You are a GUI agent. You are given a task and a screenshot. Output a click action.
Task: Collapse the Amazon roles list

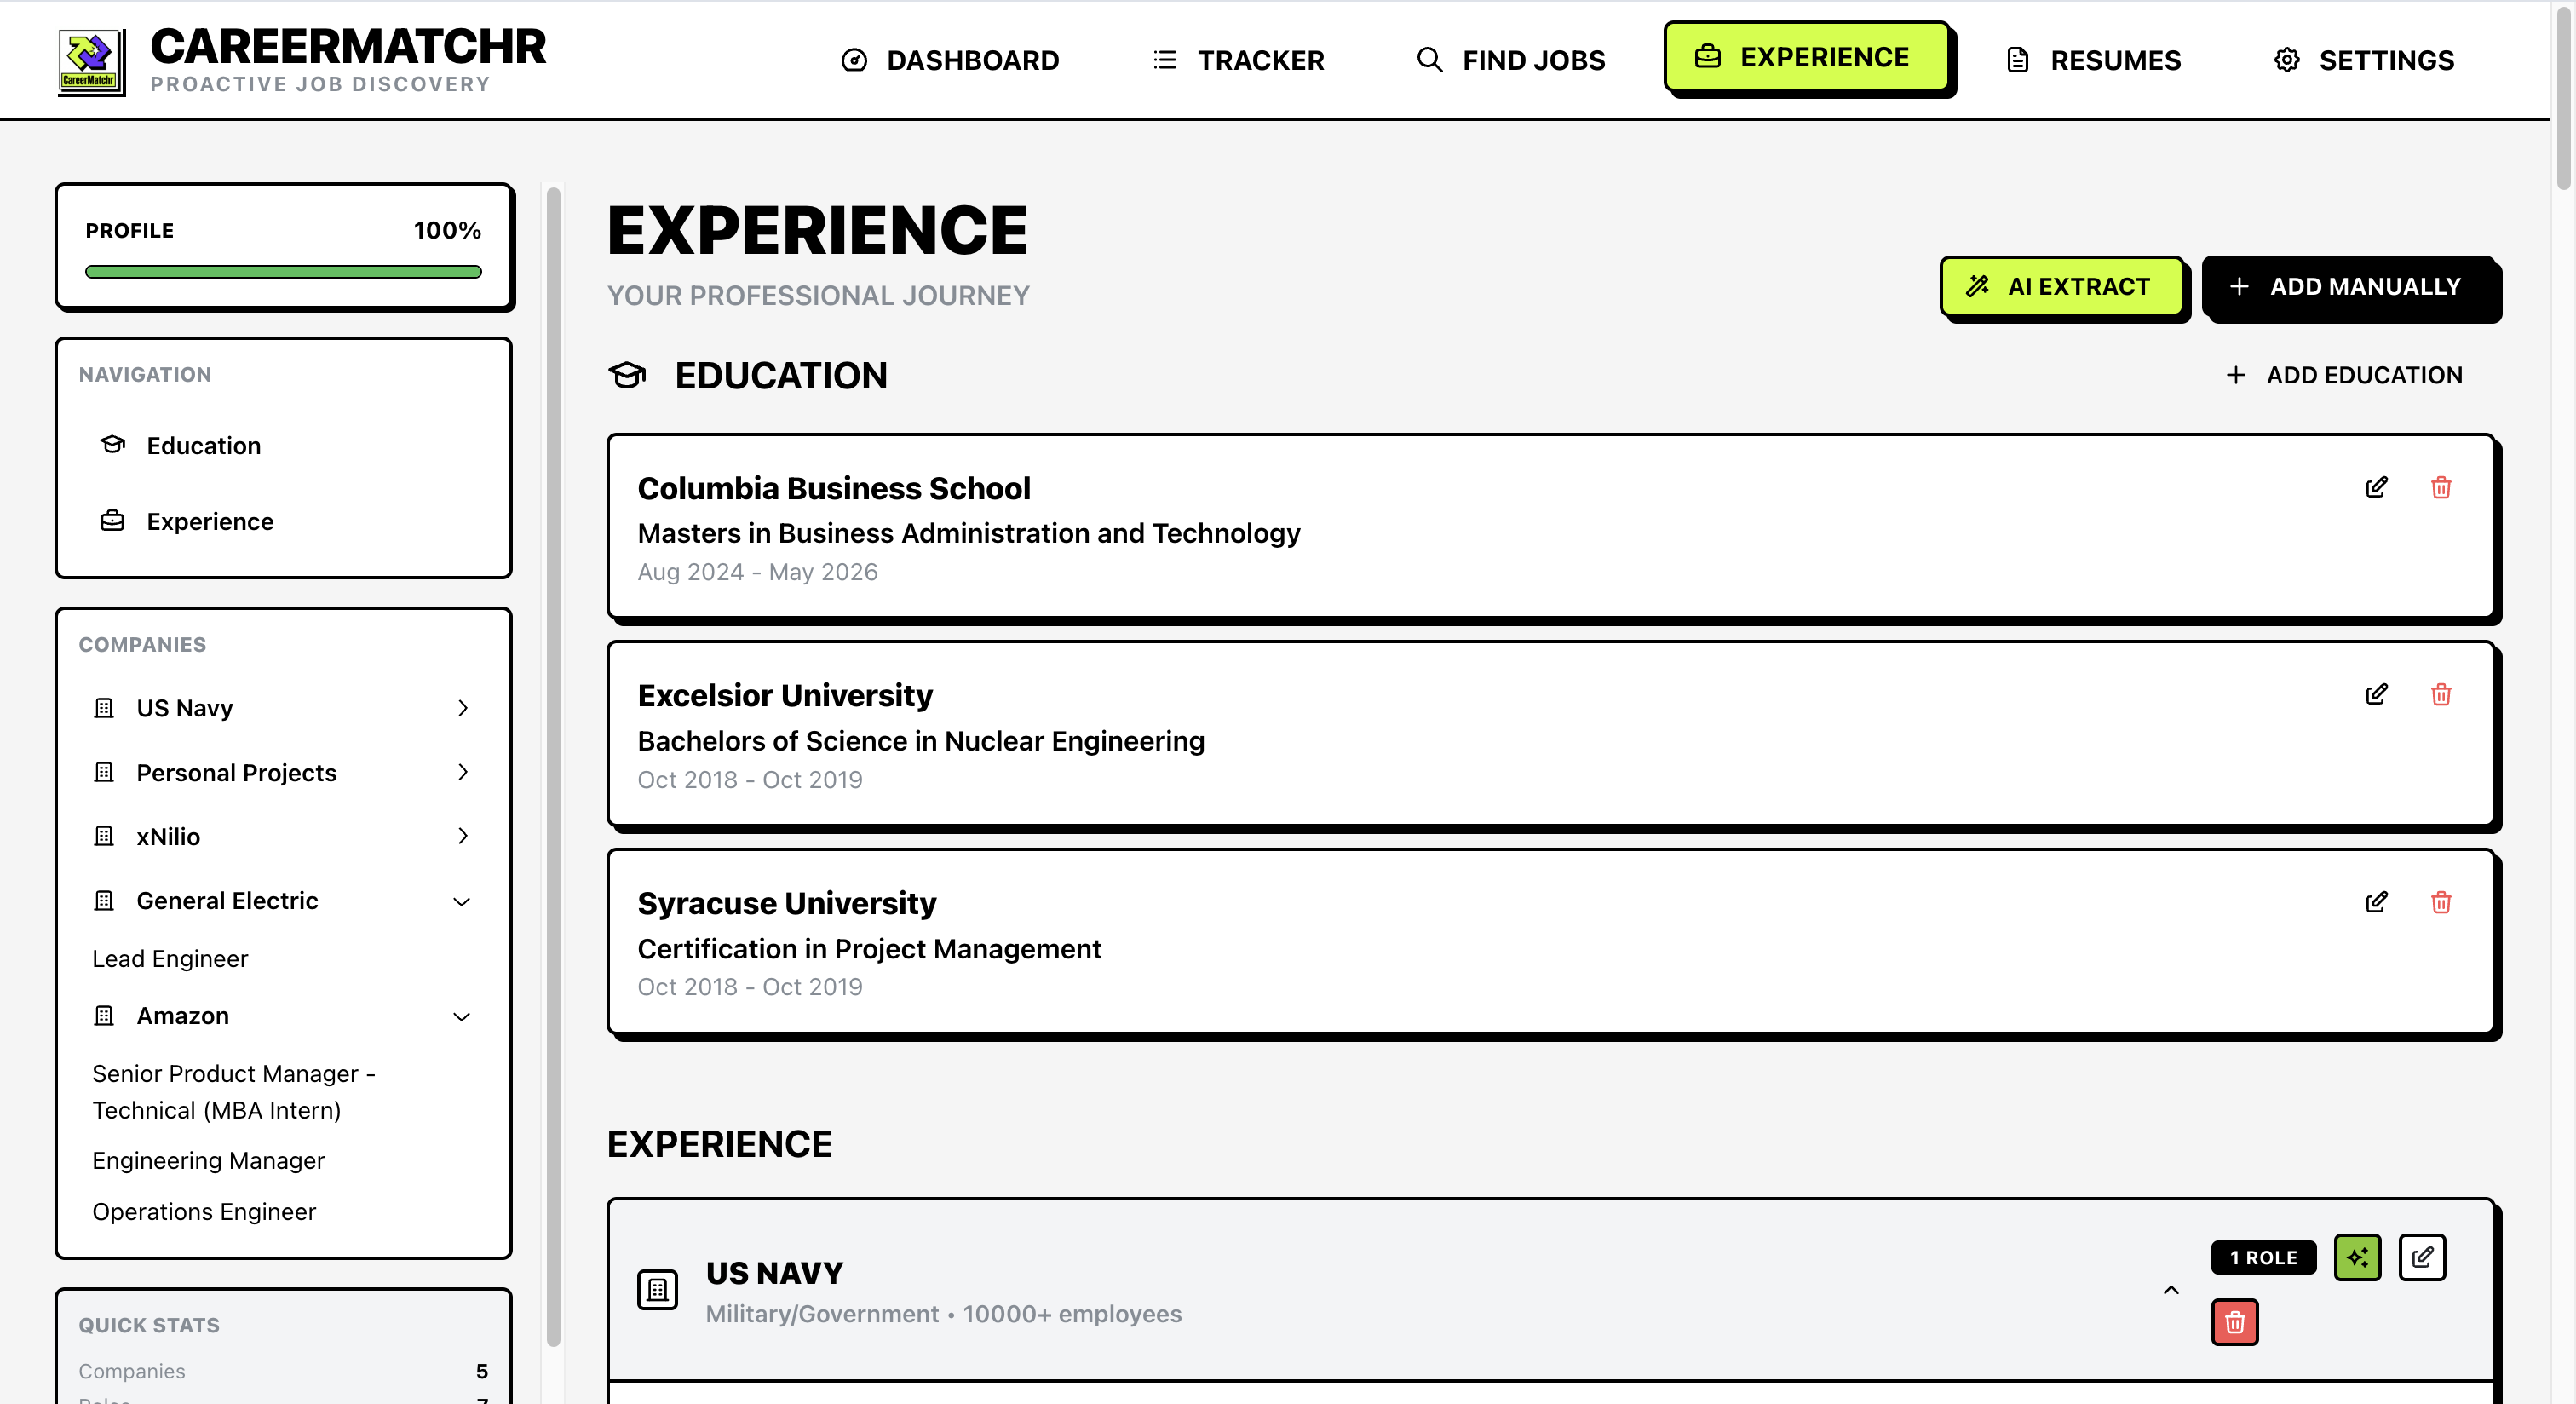coord(462,1016)
